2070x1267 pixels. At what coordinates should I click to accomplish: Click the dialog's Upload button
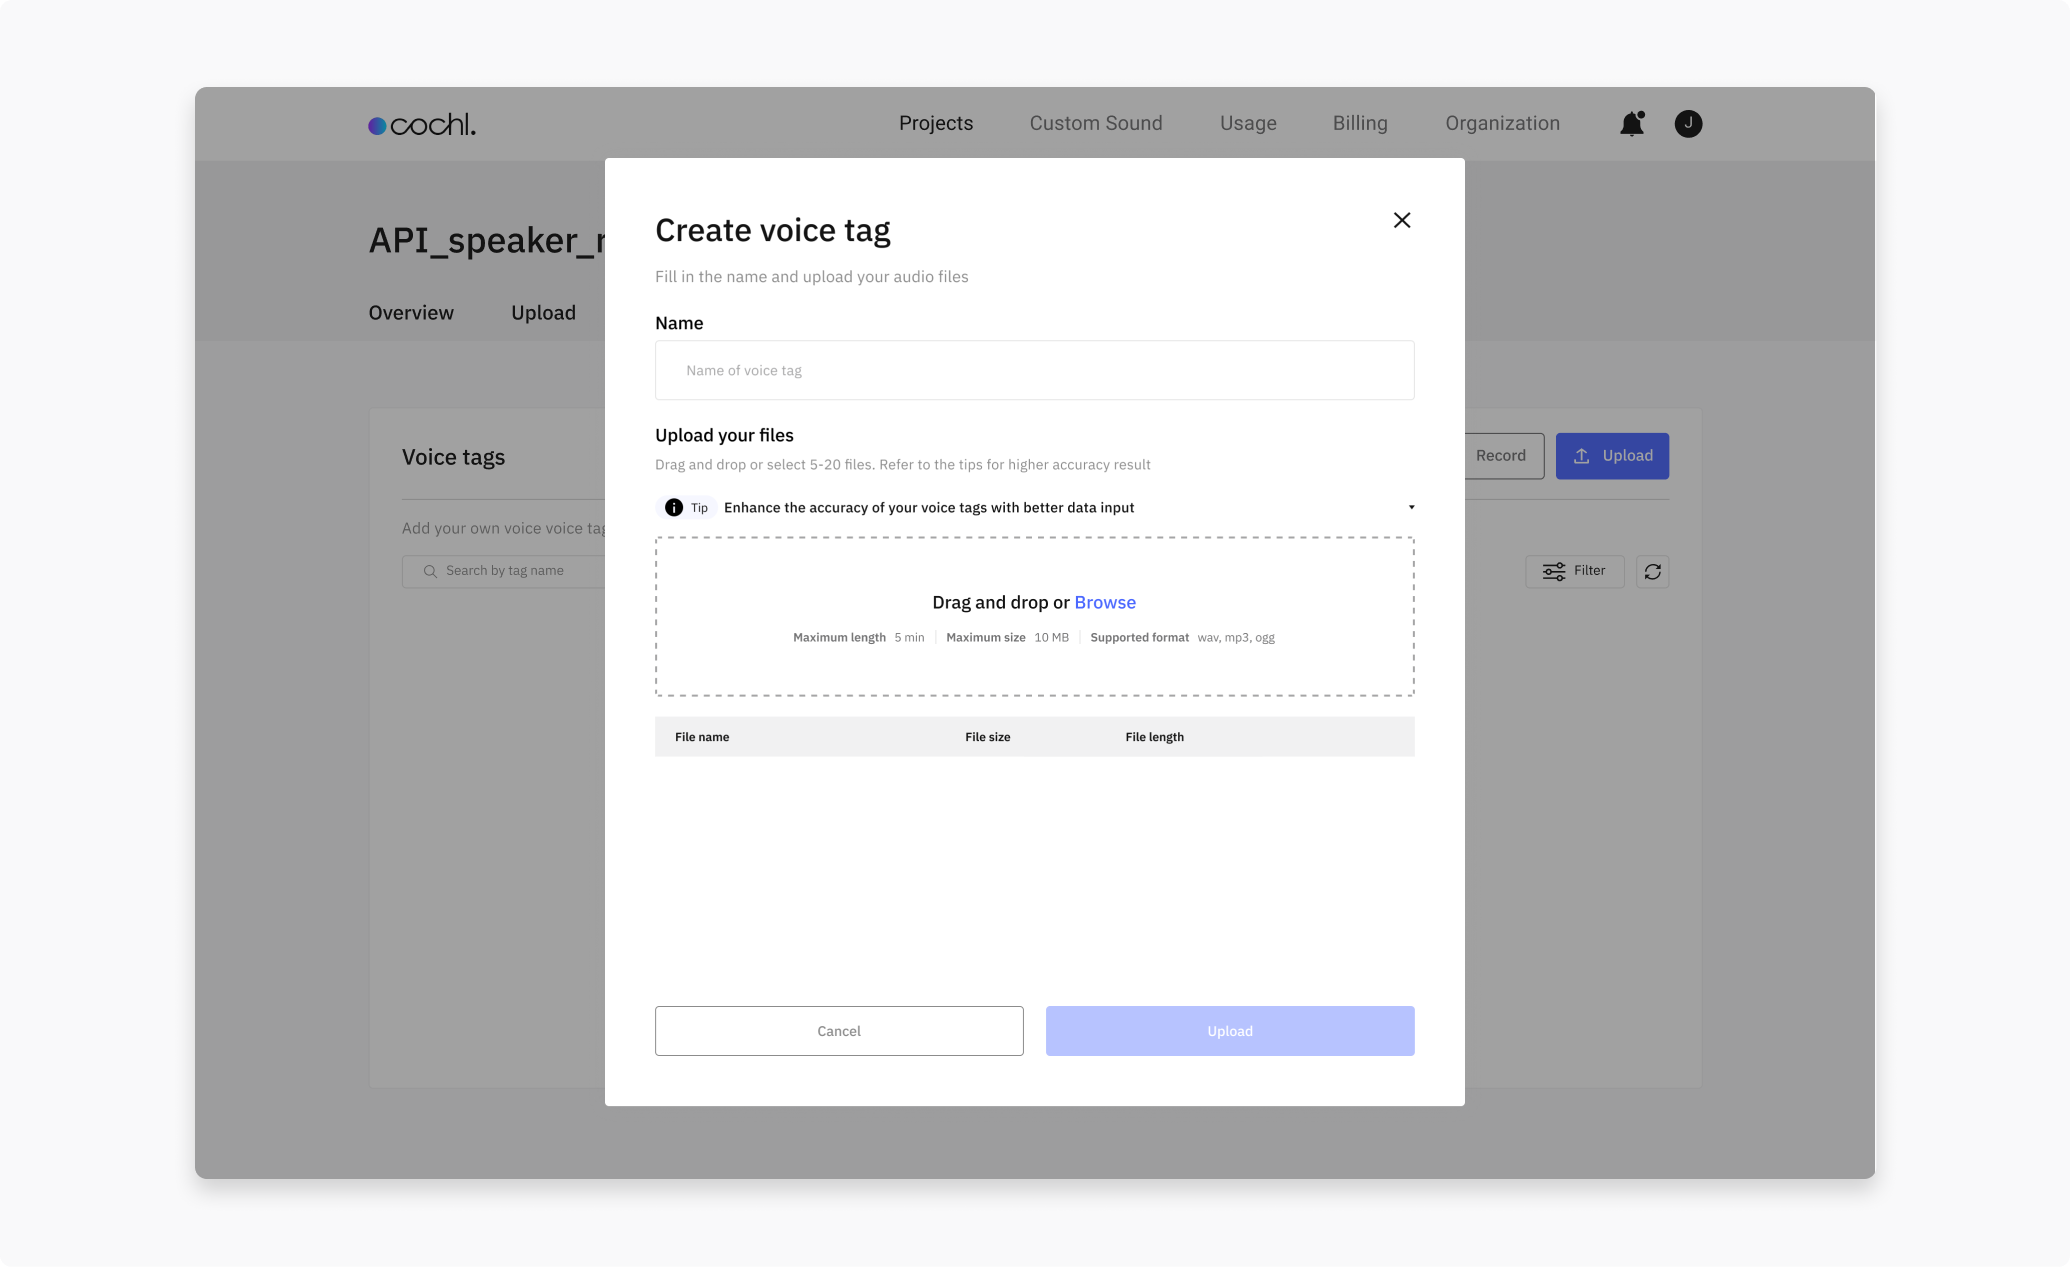coord(1230,1031)
